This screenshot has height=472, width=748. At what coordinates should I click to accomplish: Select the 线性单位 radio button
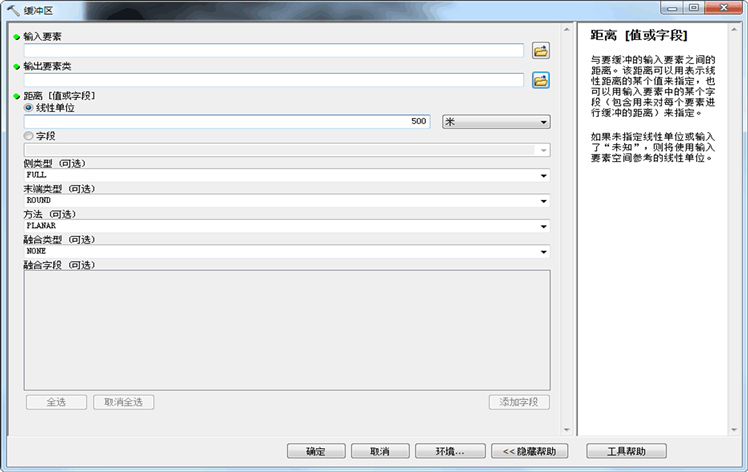click(x=28, y=108)
